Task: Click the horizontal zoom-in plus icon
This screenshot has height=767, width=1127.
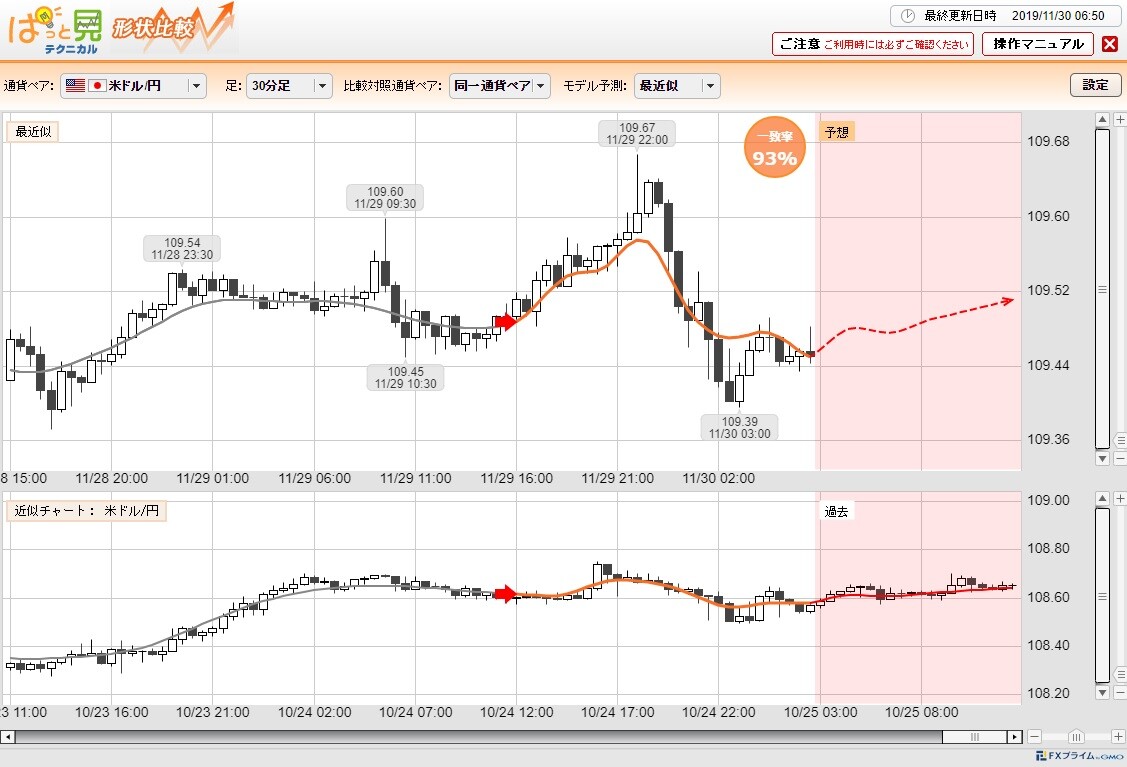Action: [1118, 736]
